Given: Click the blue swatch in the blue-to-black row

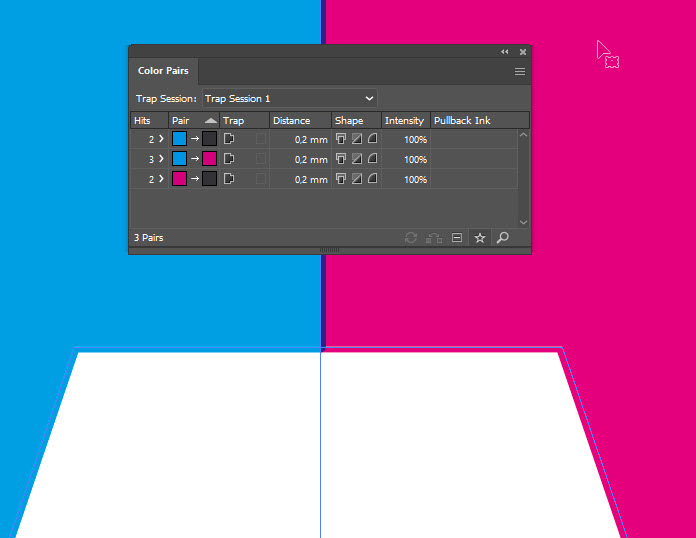Looking at the screenshot, I should coord(179,138).
